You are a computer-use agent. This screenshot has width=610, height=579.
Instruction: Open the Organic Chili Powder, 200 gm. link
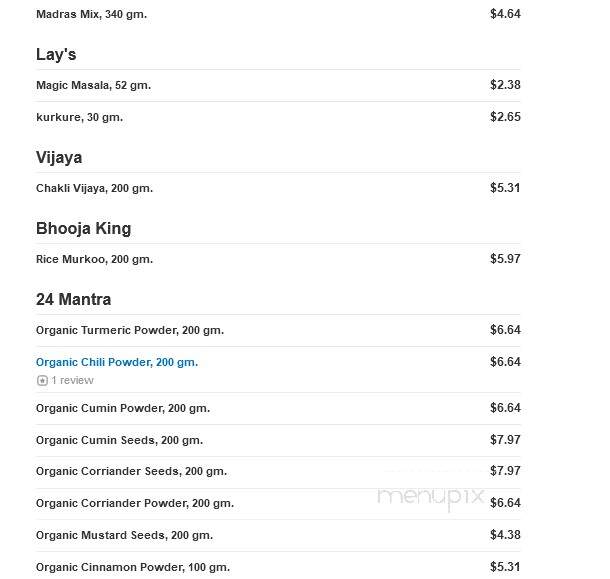click(x=117, y=362)
